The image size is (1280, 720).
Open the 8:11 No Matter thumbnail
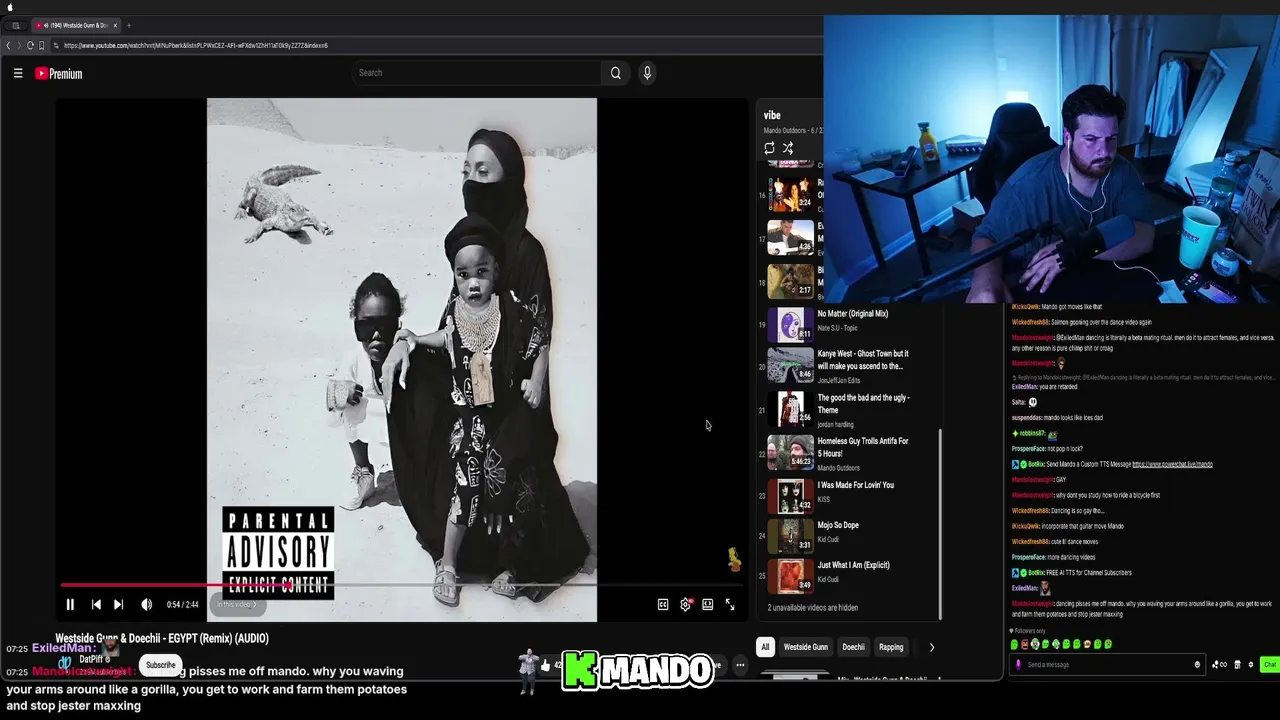[790, 325]
